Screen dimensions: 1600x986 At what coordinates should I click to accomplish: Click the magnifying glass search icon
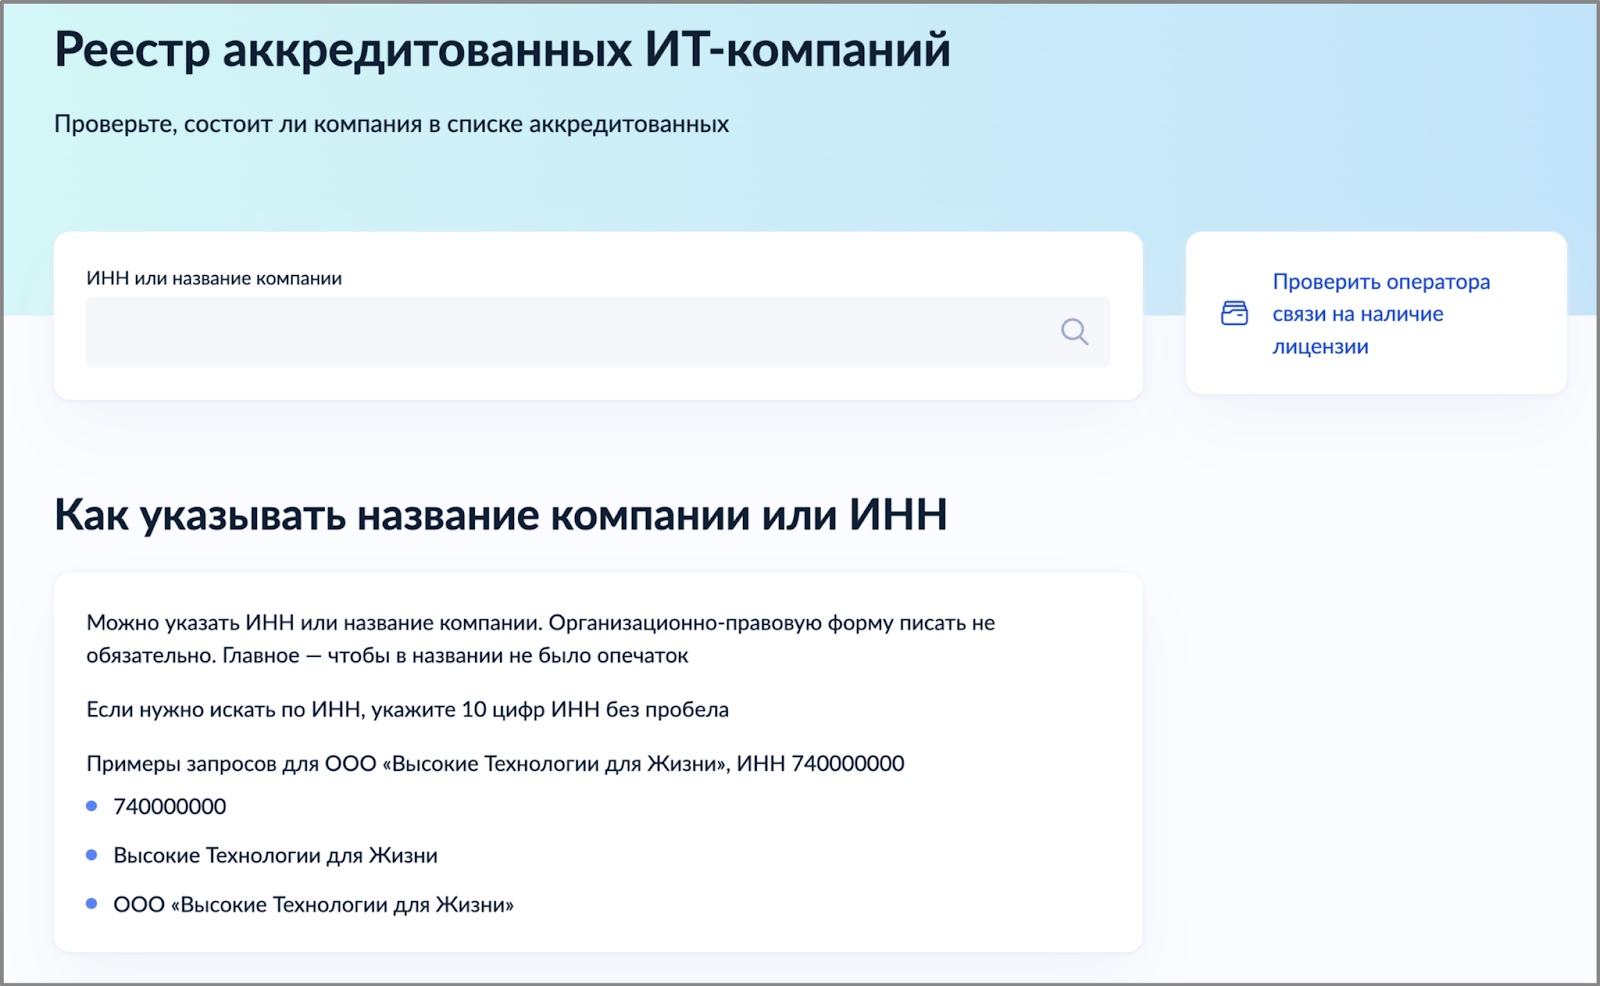[x=1074, y=332]
